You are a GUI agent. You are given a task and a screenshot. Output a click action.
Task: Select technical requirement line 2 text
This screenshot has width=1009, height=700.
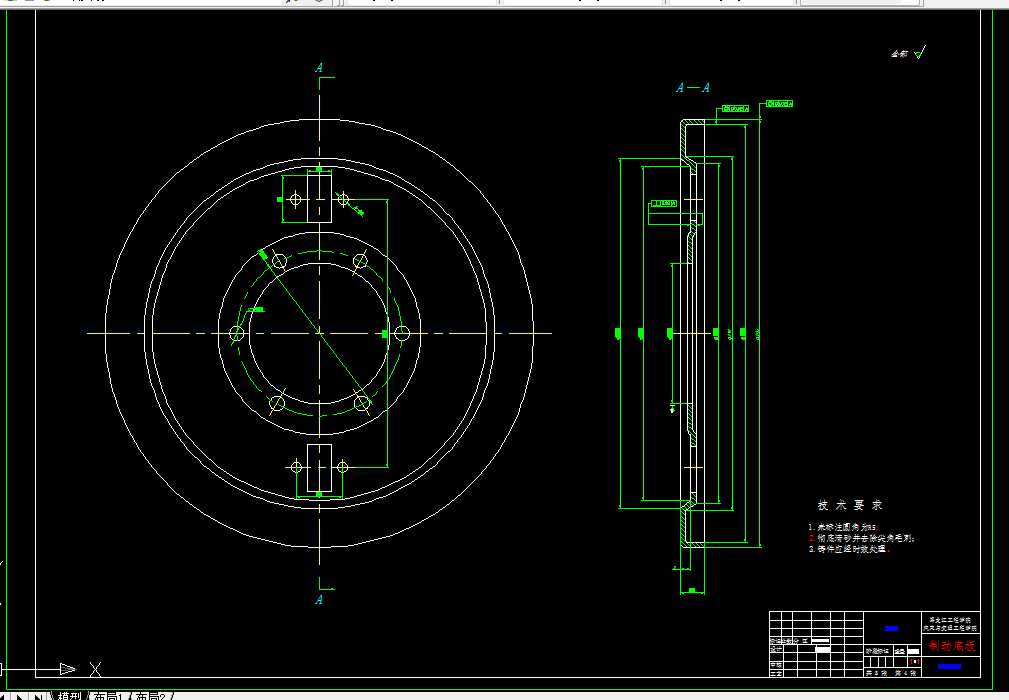pyautogui.click(x=862, y=538)
